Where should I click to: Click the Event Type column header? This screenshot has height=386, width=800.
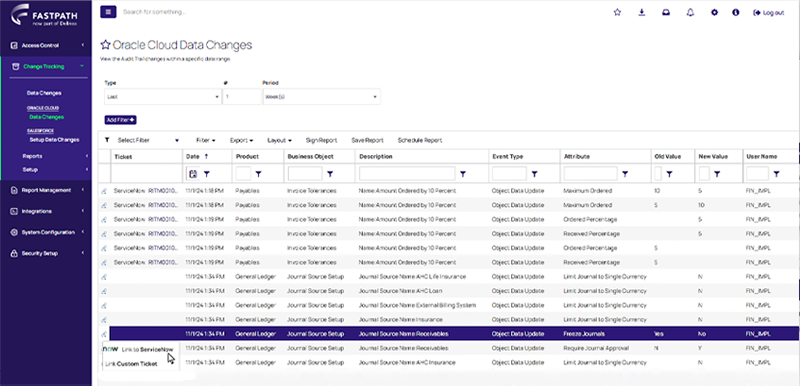pos(524,157)
